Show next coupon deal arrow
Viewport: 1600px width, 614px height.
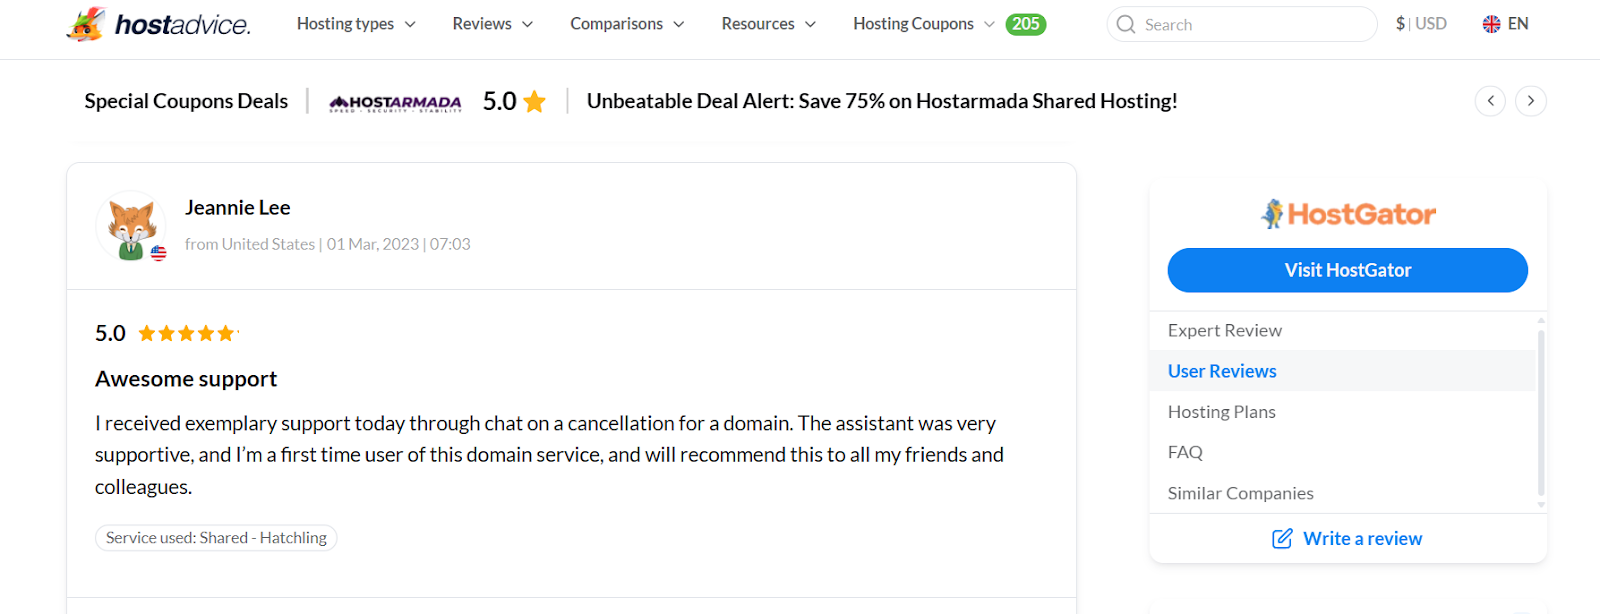1531,101
